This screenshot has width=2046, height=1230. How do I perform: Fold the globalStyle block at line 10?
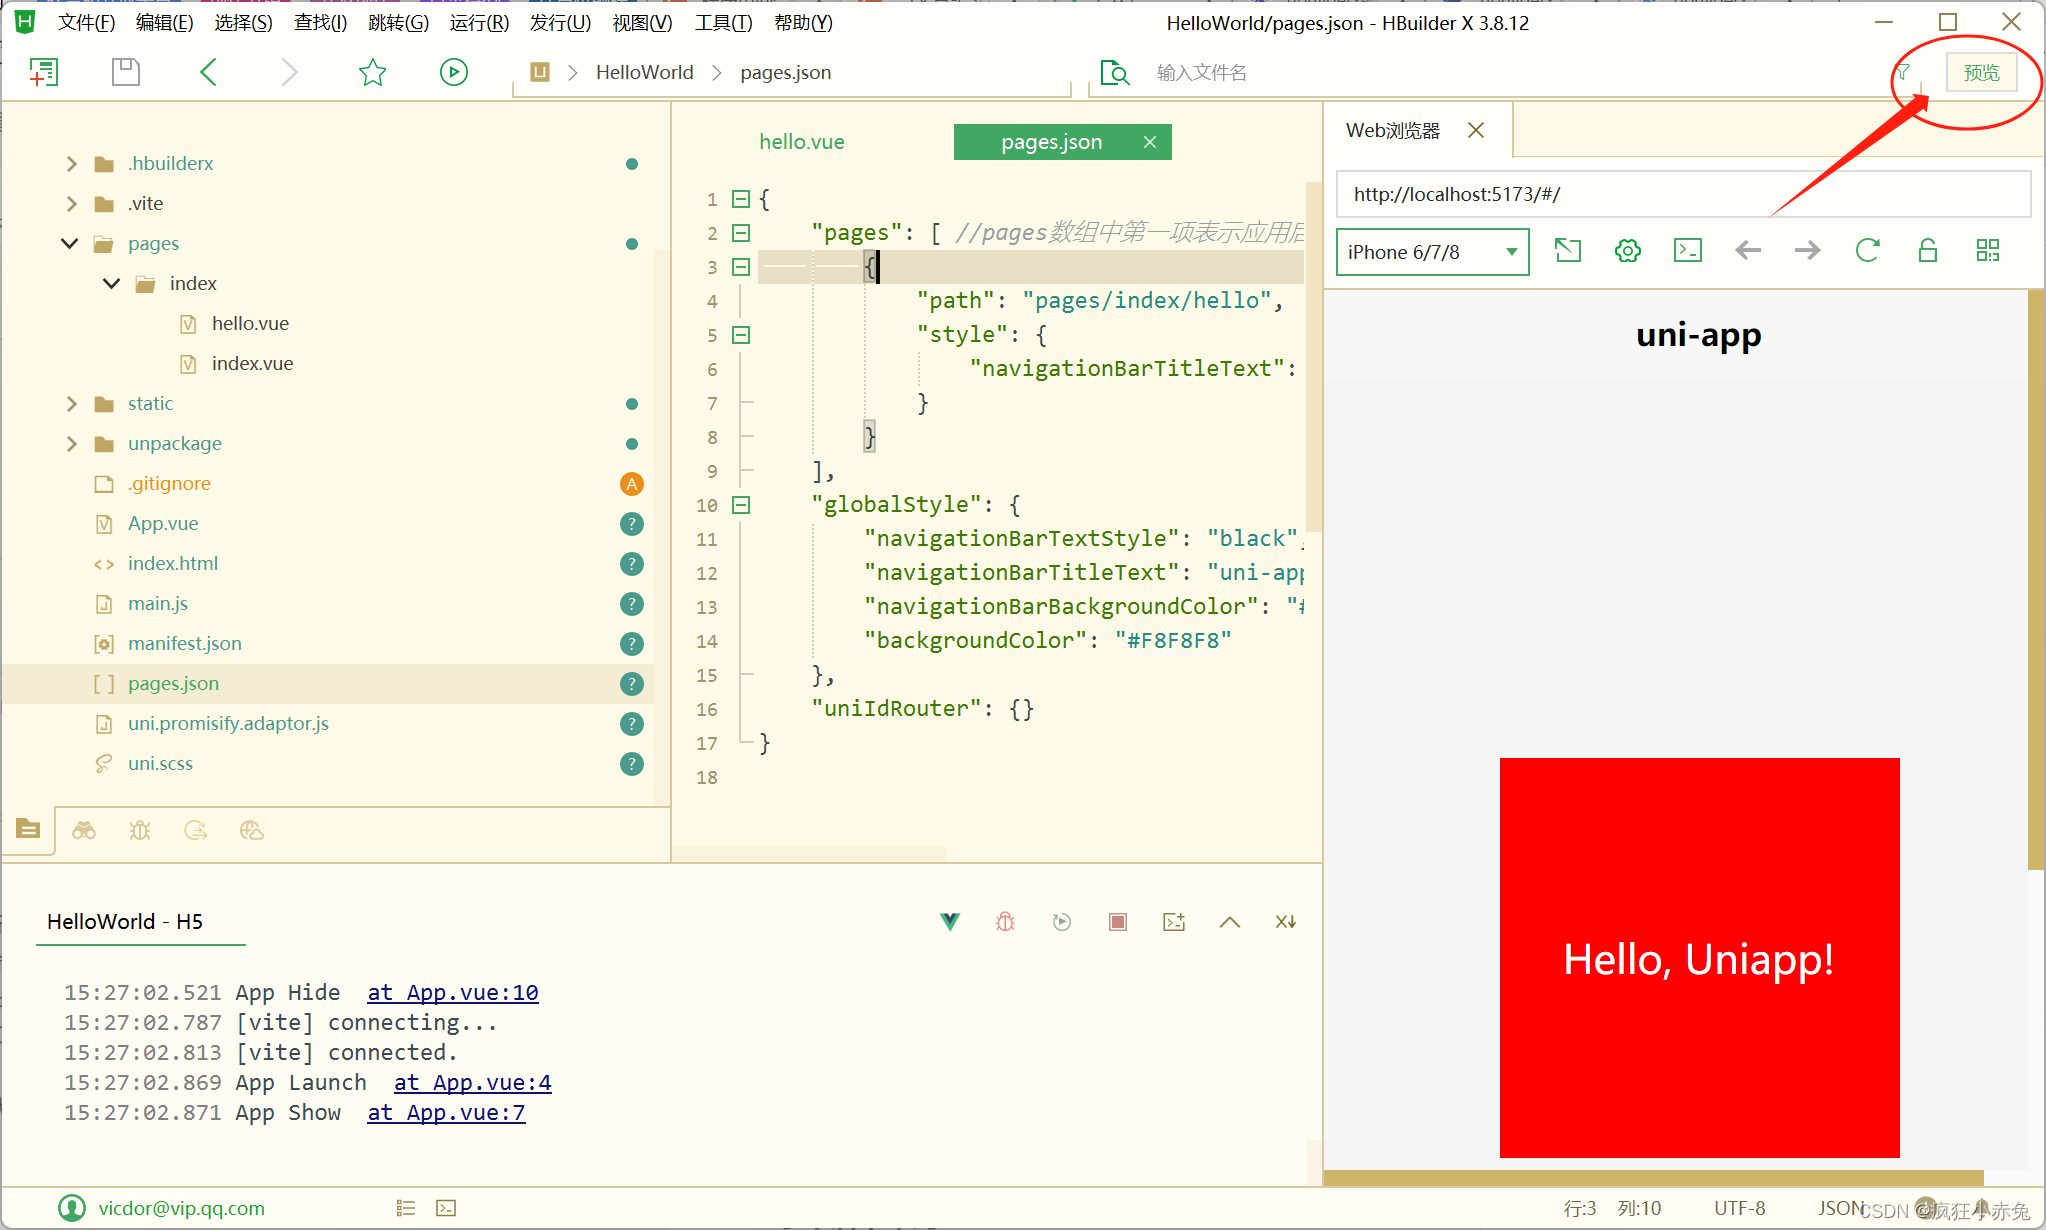[741, 505]
